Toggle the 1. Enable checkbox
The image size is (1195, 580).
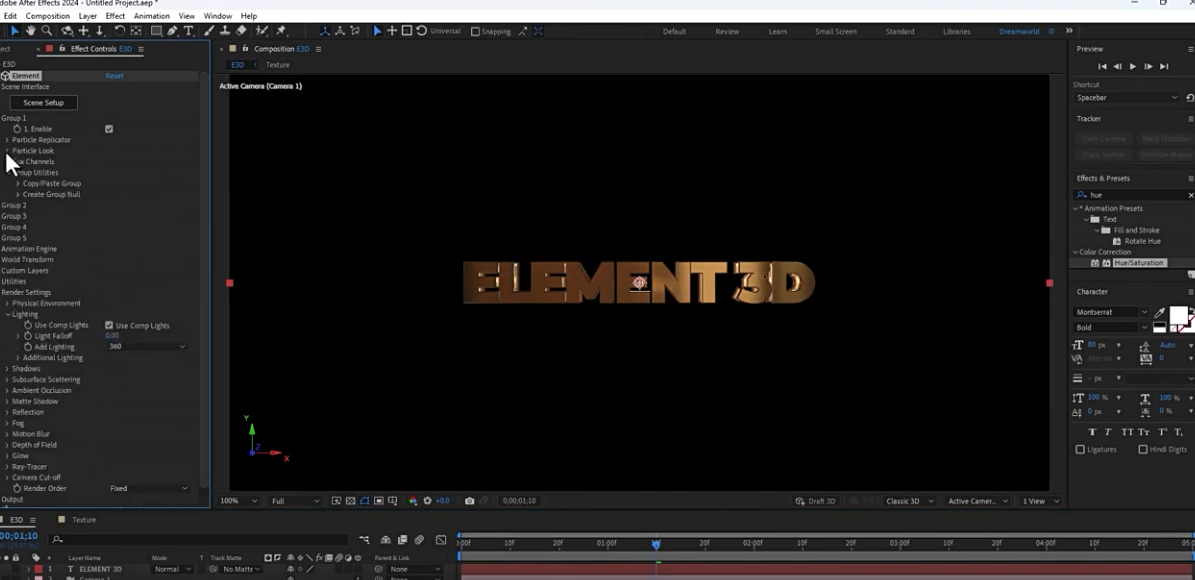click(109, 129)
